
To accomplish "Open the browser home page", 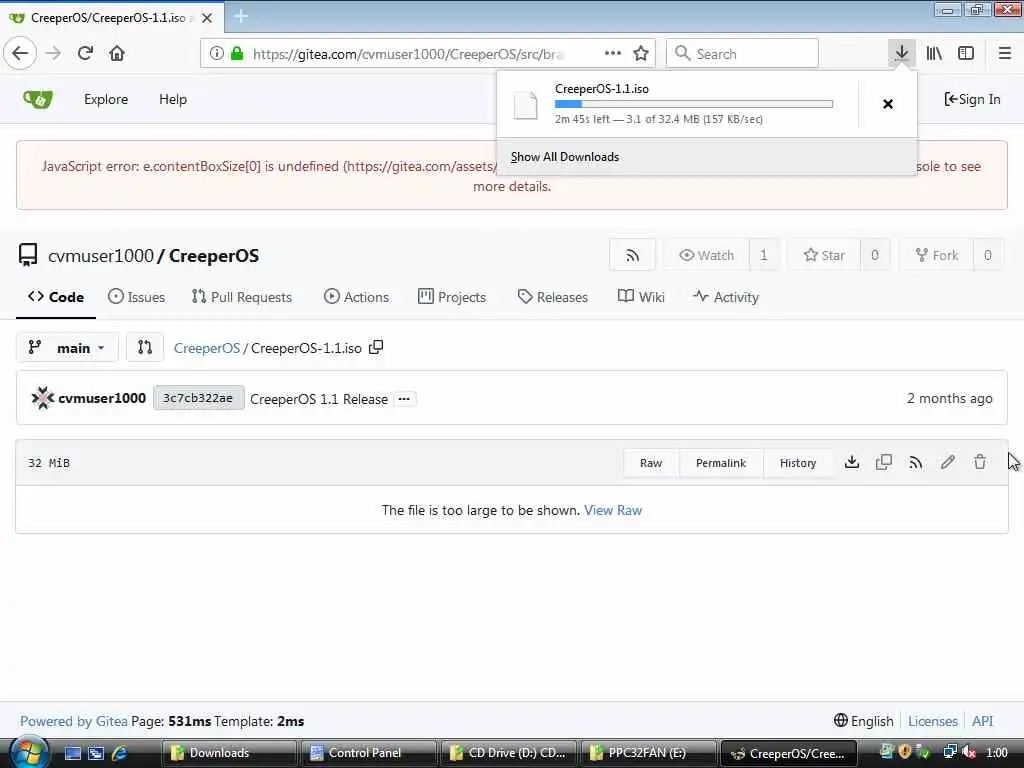I will tap(117, 54).
